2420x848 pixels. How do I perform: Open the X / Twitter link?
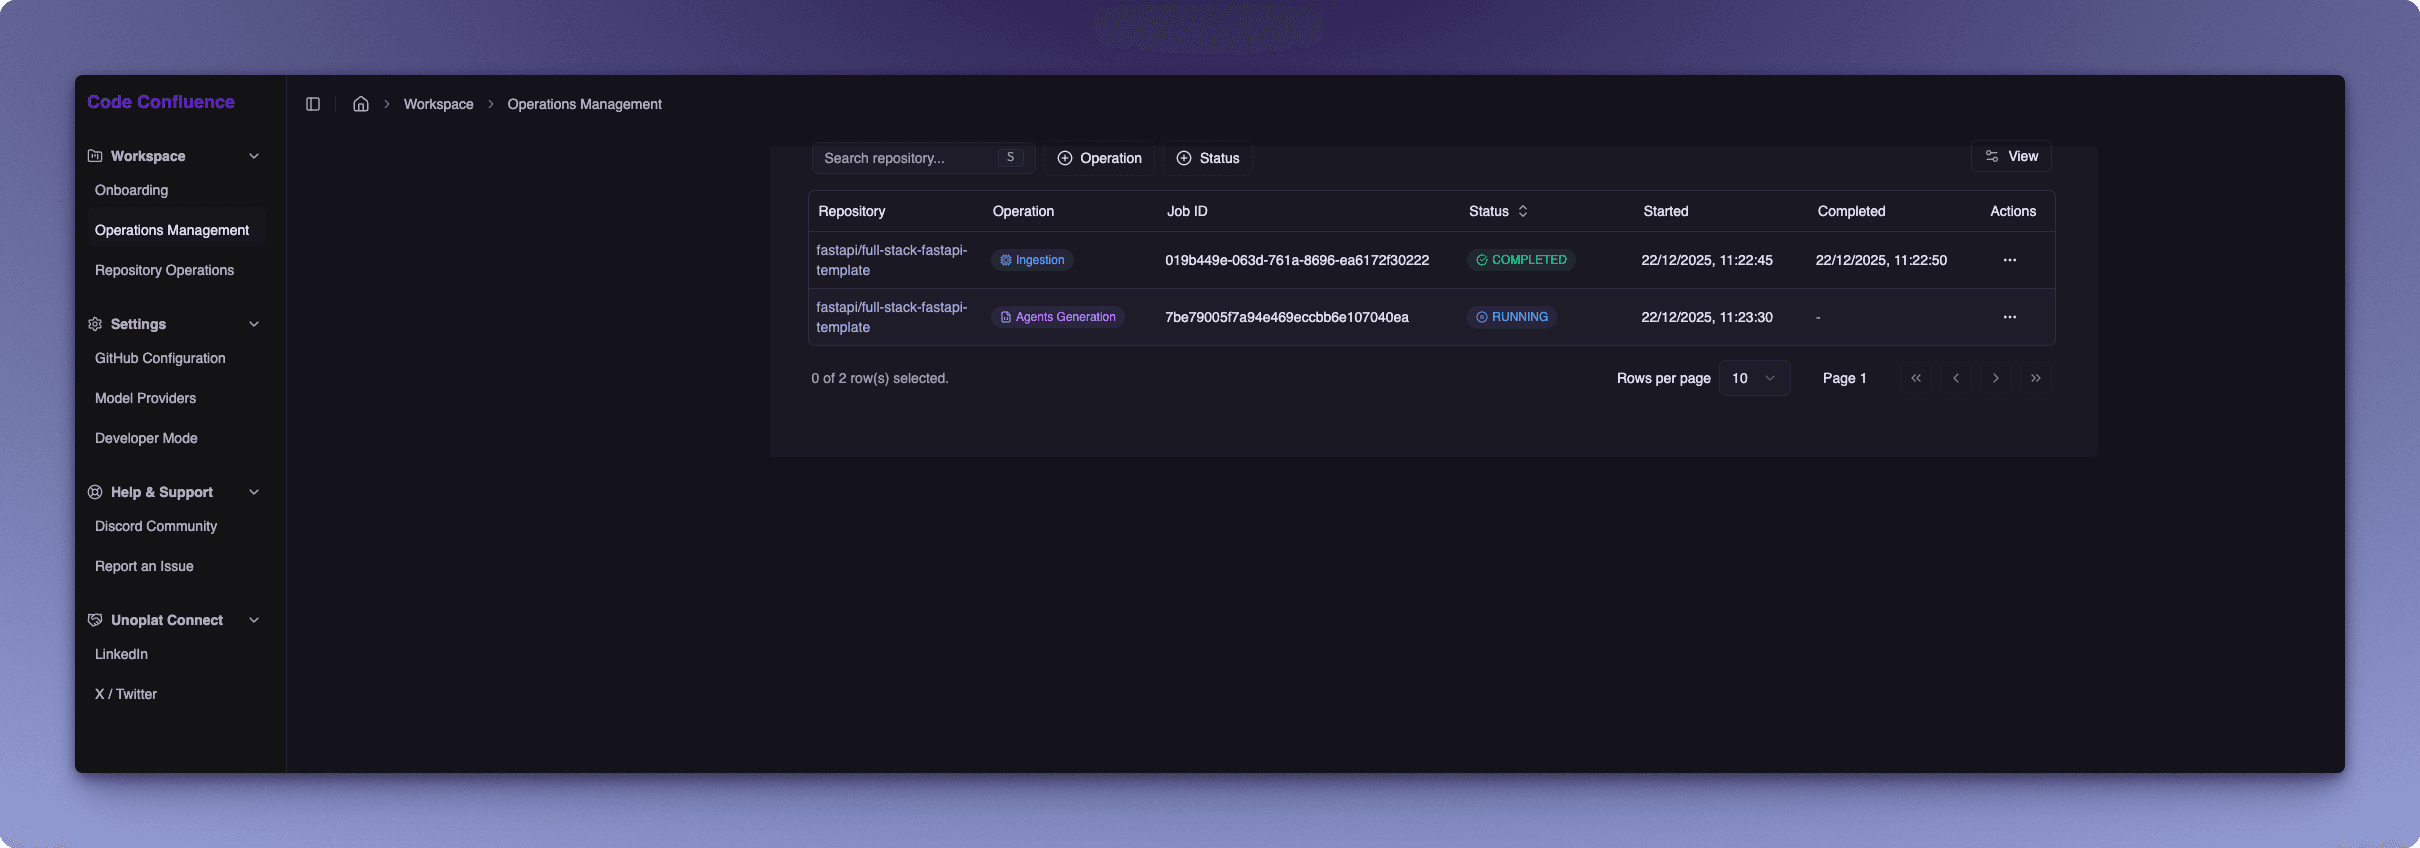coord(126,694)
